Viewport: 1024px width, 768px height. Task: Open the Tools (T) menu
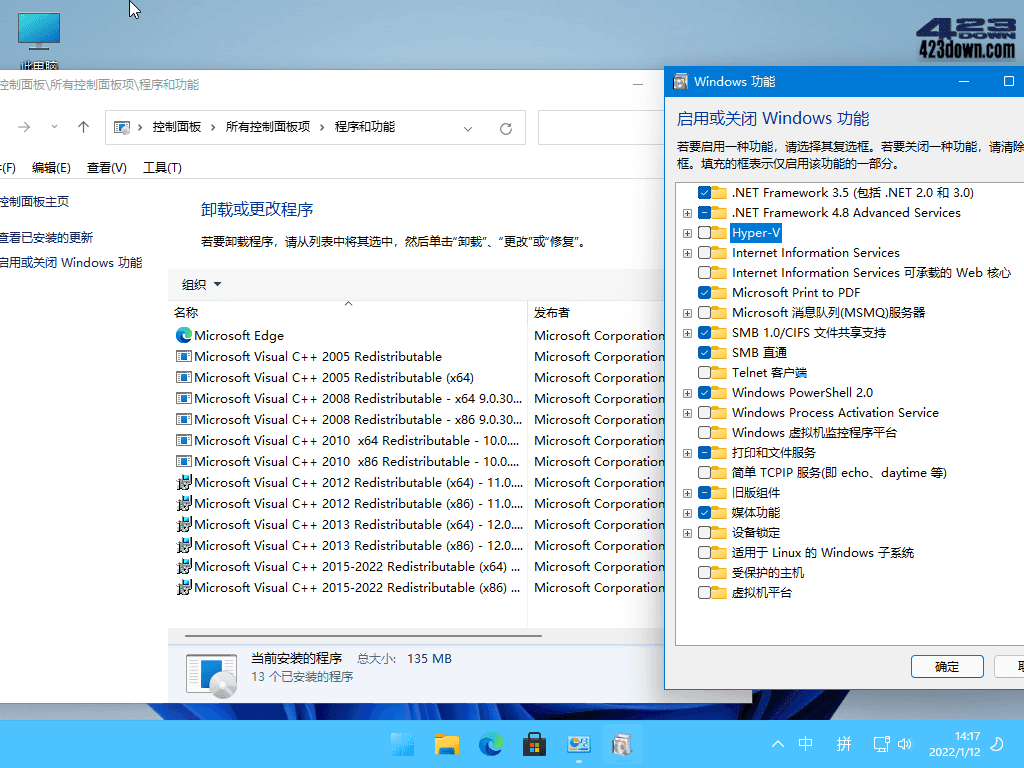(x=162, y=168)
